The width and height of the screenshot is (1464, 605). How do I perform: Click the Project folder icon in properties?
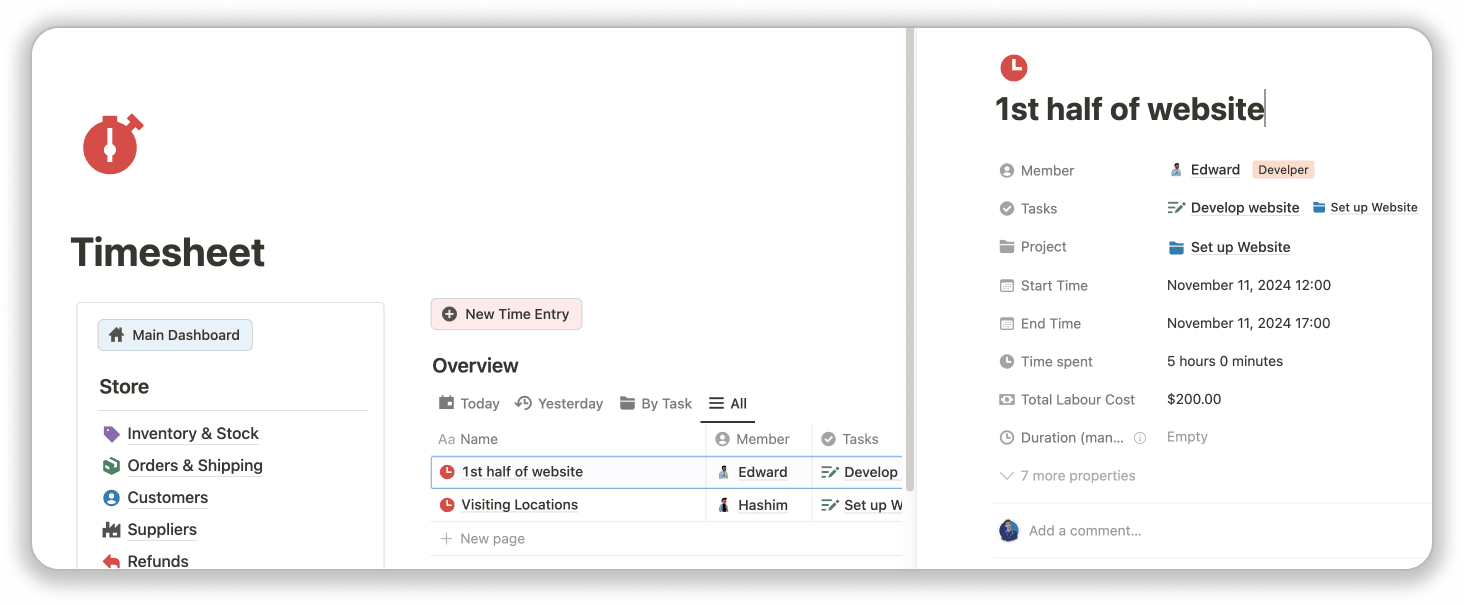pyautogui.click(x=1007, y=246)
